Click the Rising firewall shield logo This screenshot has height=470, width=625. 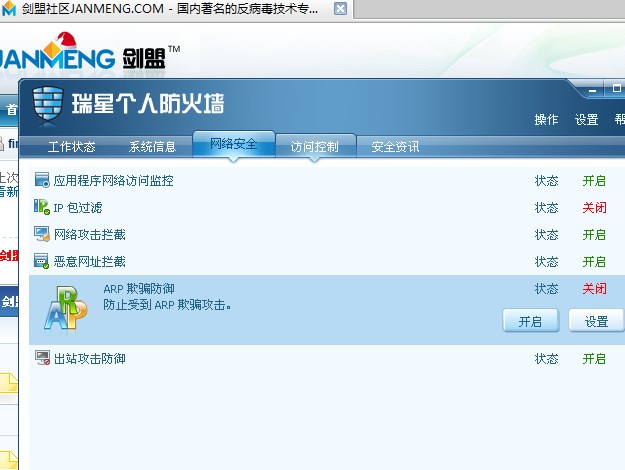[48, 104]
